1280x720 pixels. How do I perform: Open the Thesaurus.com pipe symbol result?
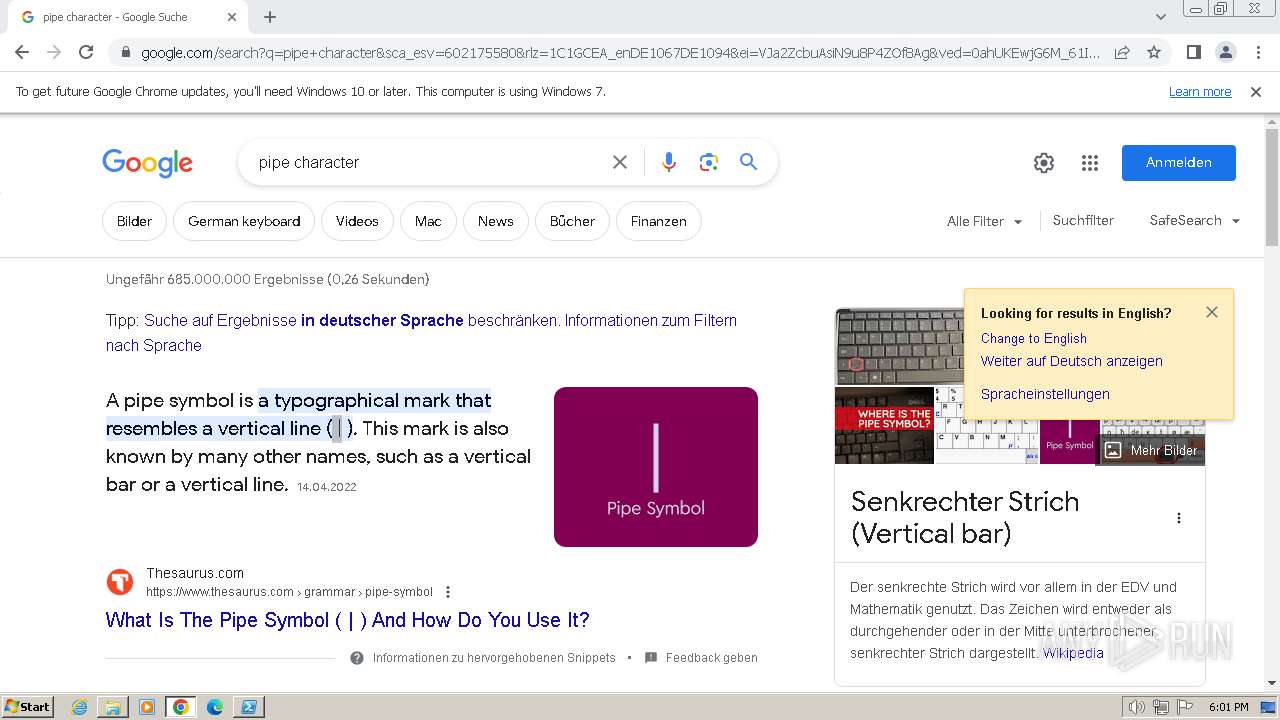coord(347,620)
